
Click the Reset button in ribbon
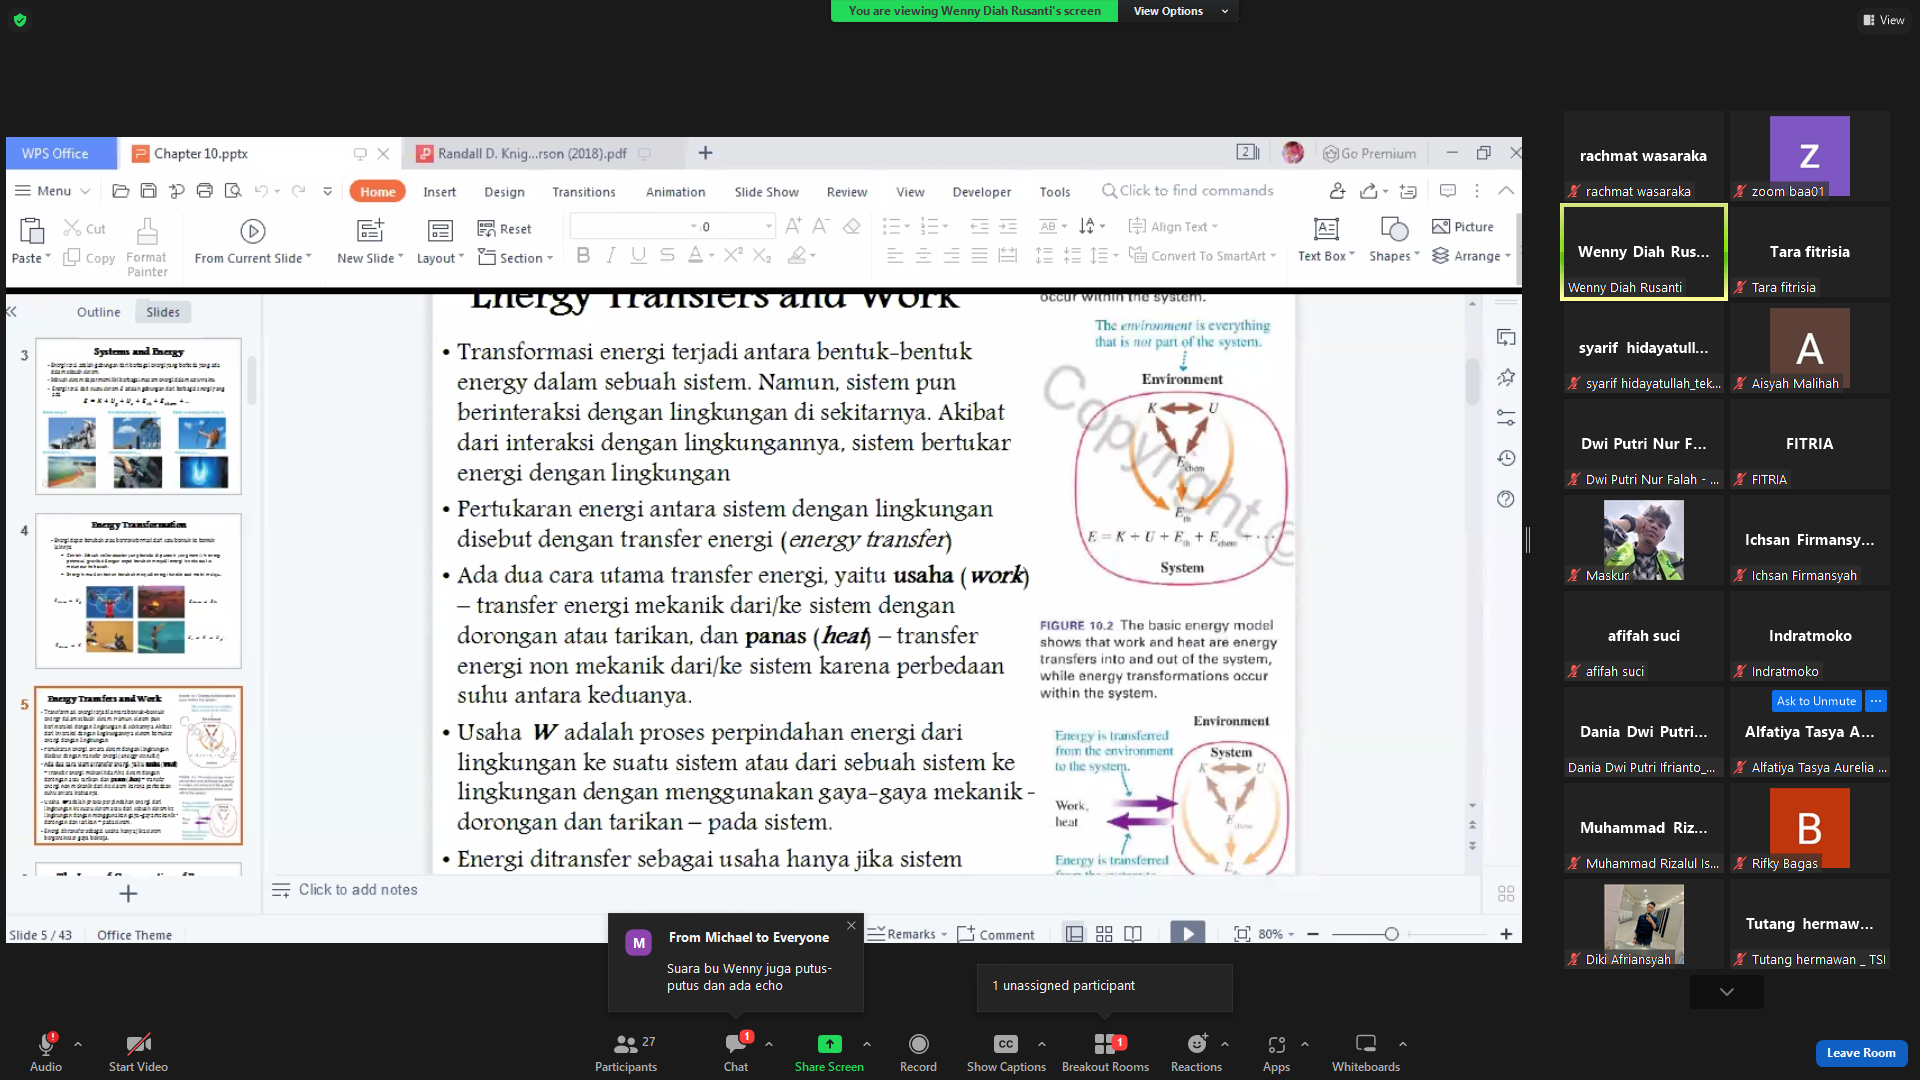(505, 229)
